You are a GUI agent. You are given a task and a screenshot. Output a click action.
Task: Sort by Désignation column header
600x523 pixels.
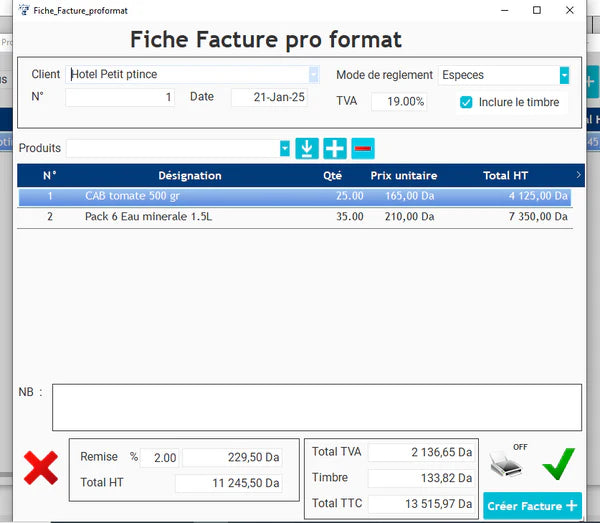190,176
